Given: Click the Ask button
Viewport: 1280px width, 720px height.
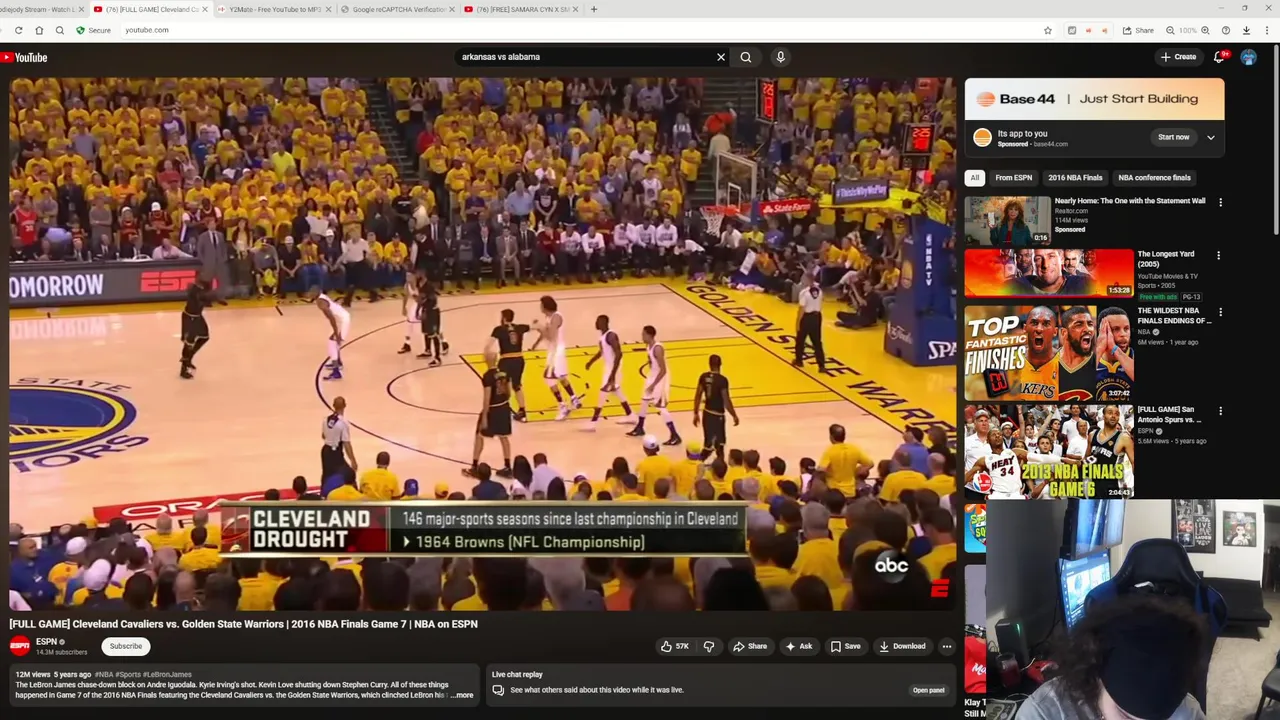Looking at the screenshot, I should pos(799,646).
